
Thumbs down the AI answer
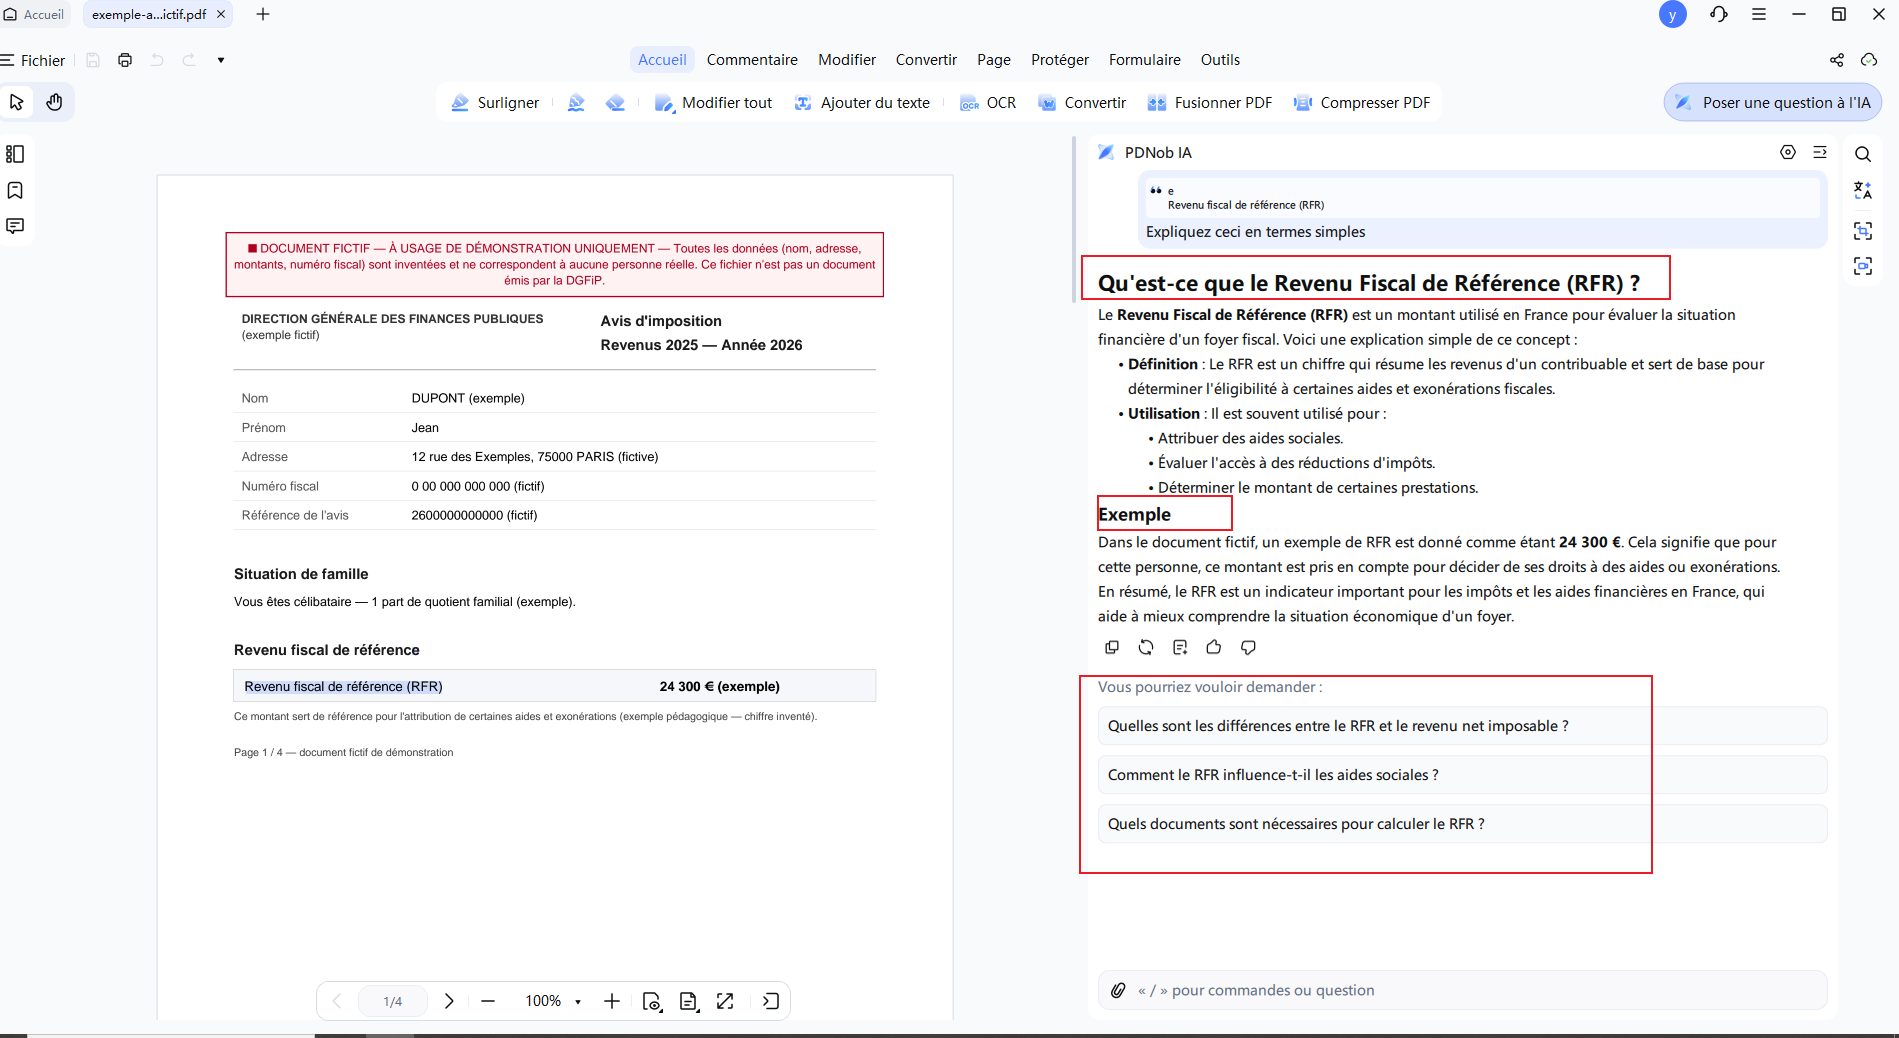(x=1248, y=647)
